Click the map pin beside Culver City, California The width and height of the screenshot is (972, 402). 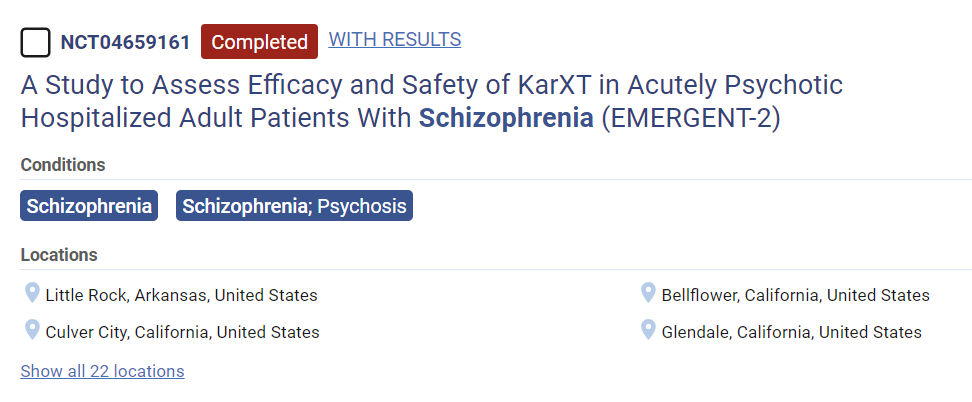tap(32, 330)
